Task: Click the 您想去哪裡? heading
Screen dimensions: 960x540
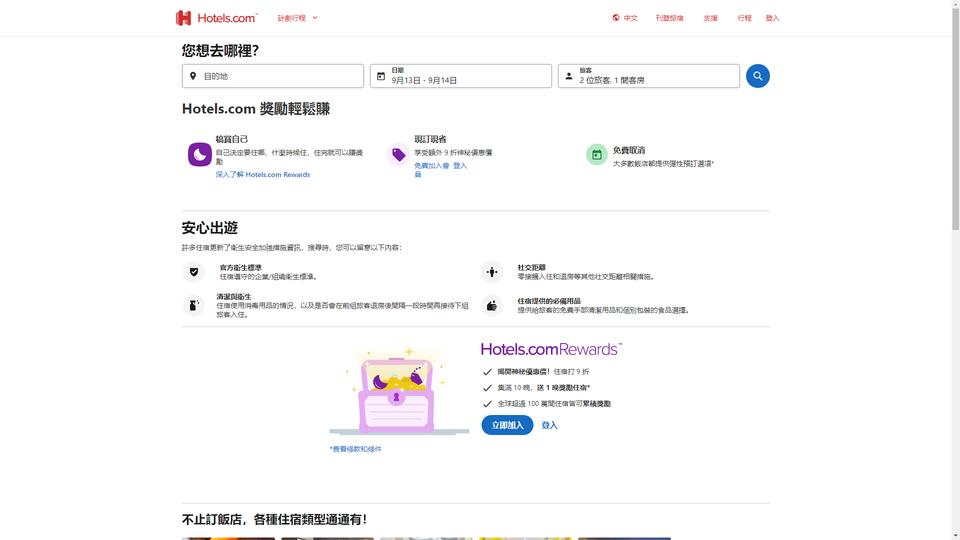Action: click(220, 51)
